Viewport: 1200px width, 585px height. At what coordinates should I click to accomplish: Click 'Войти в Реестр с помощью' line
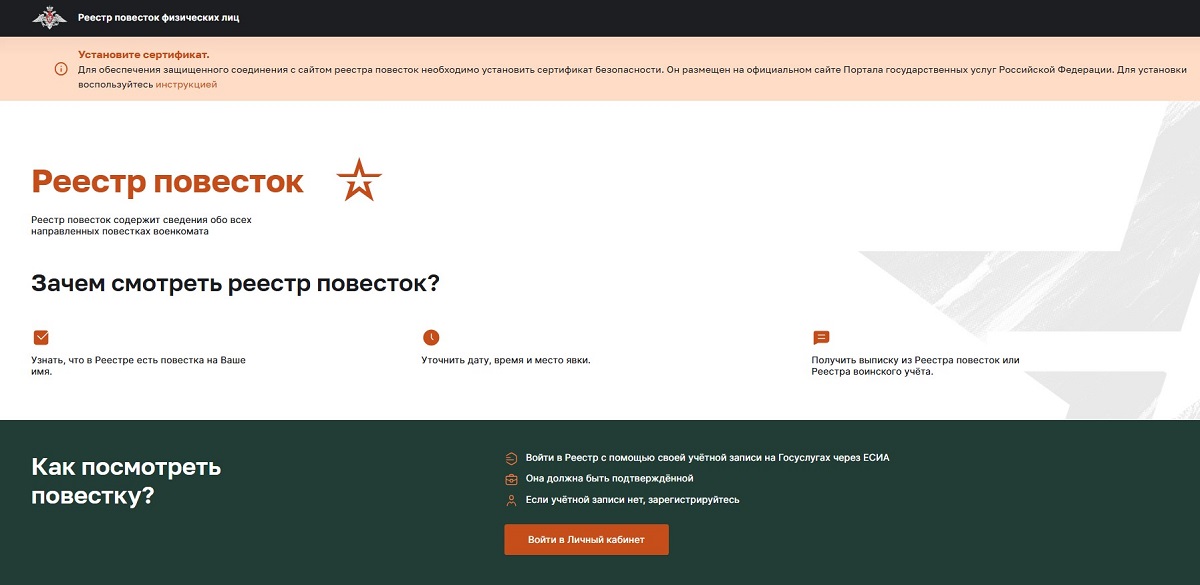coord(707,458)
